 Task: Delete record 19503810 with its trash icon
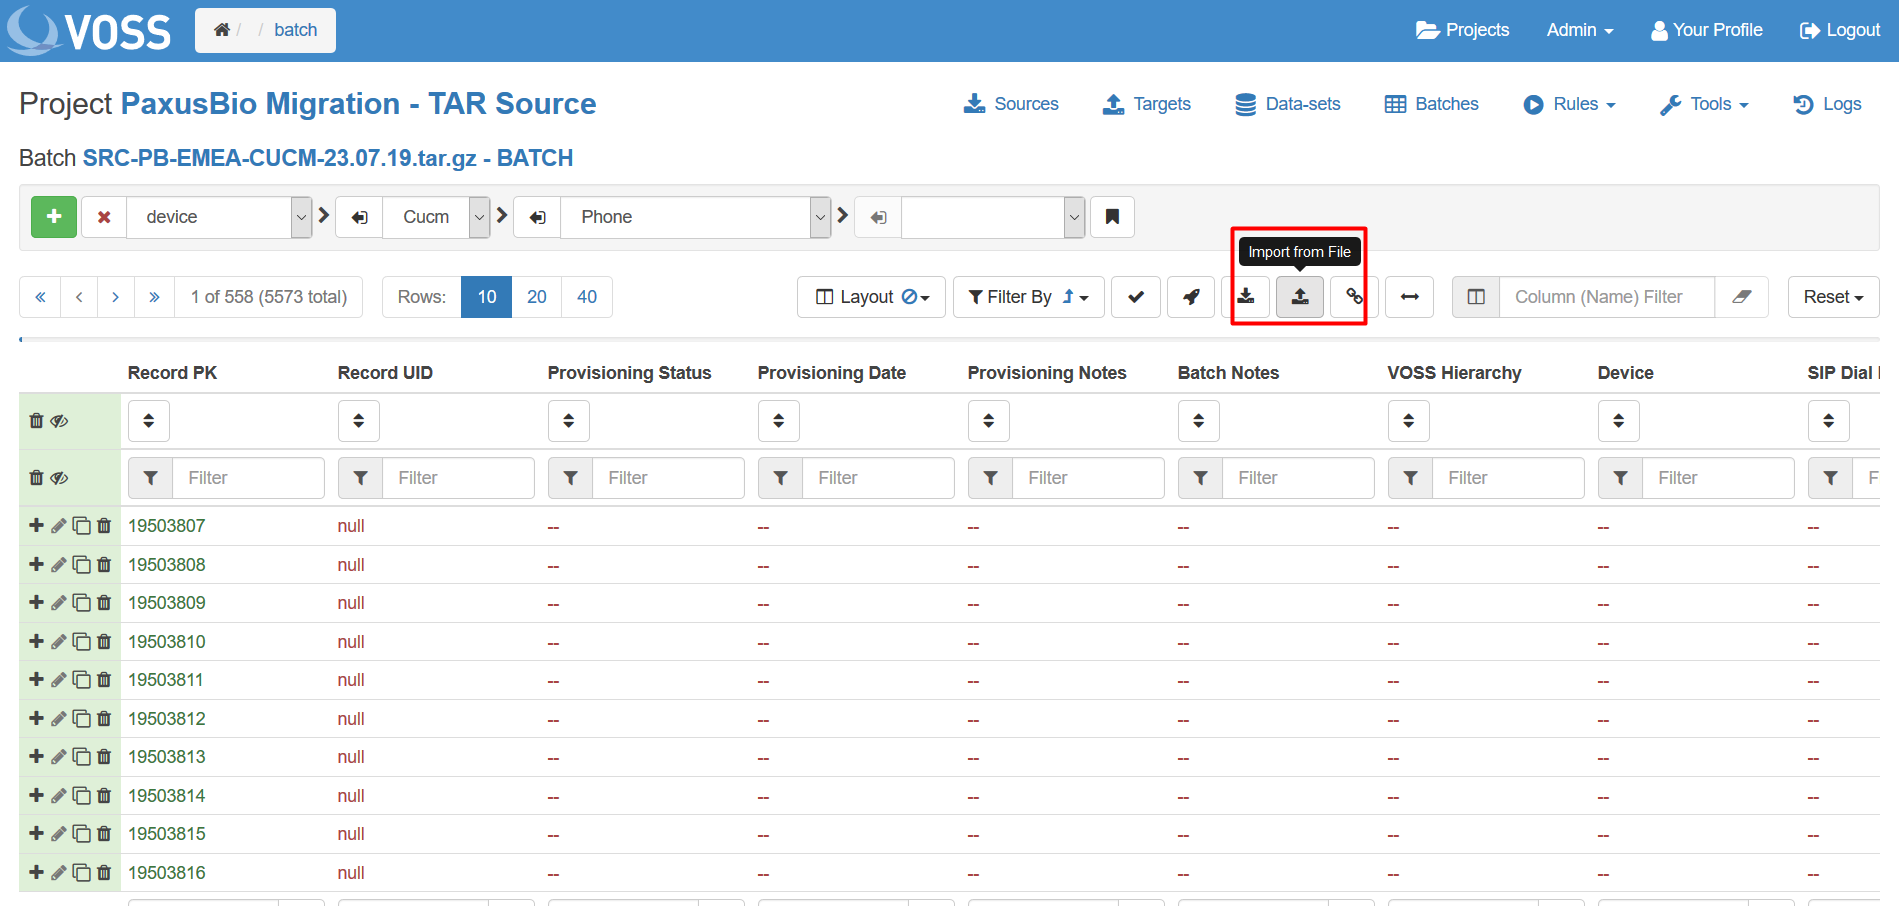click(x=104, y=642)
